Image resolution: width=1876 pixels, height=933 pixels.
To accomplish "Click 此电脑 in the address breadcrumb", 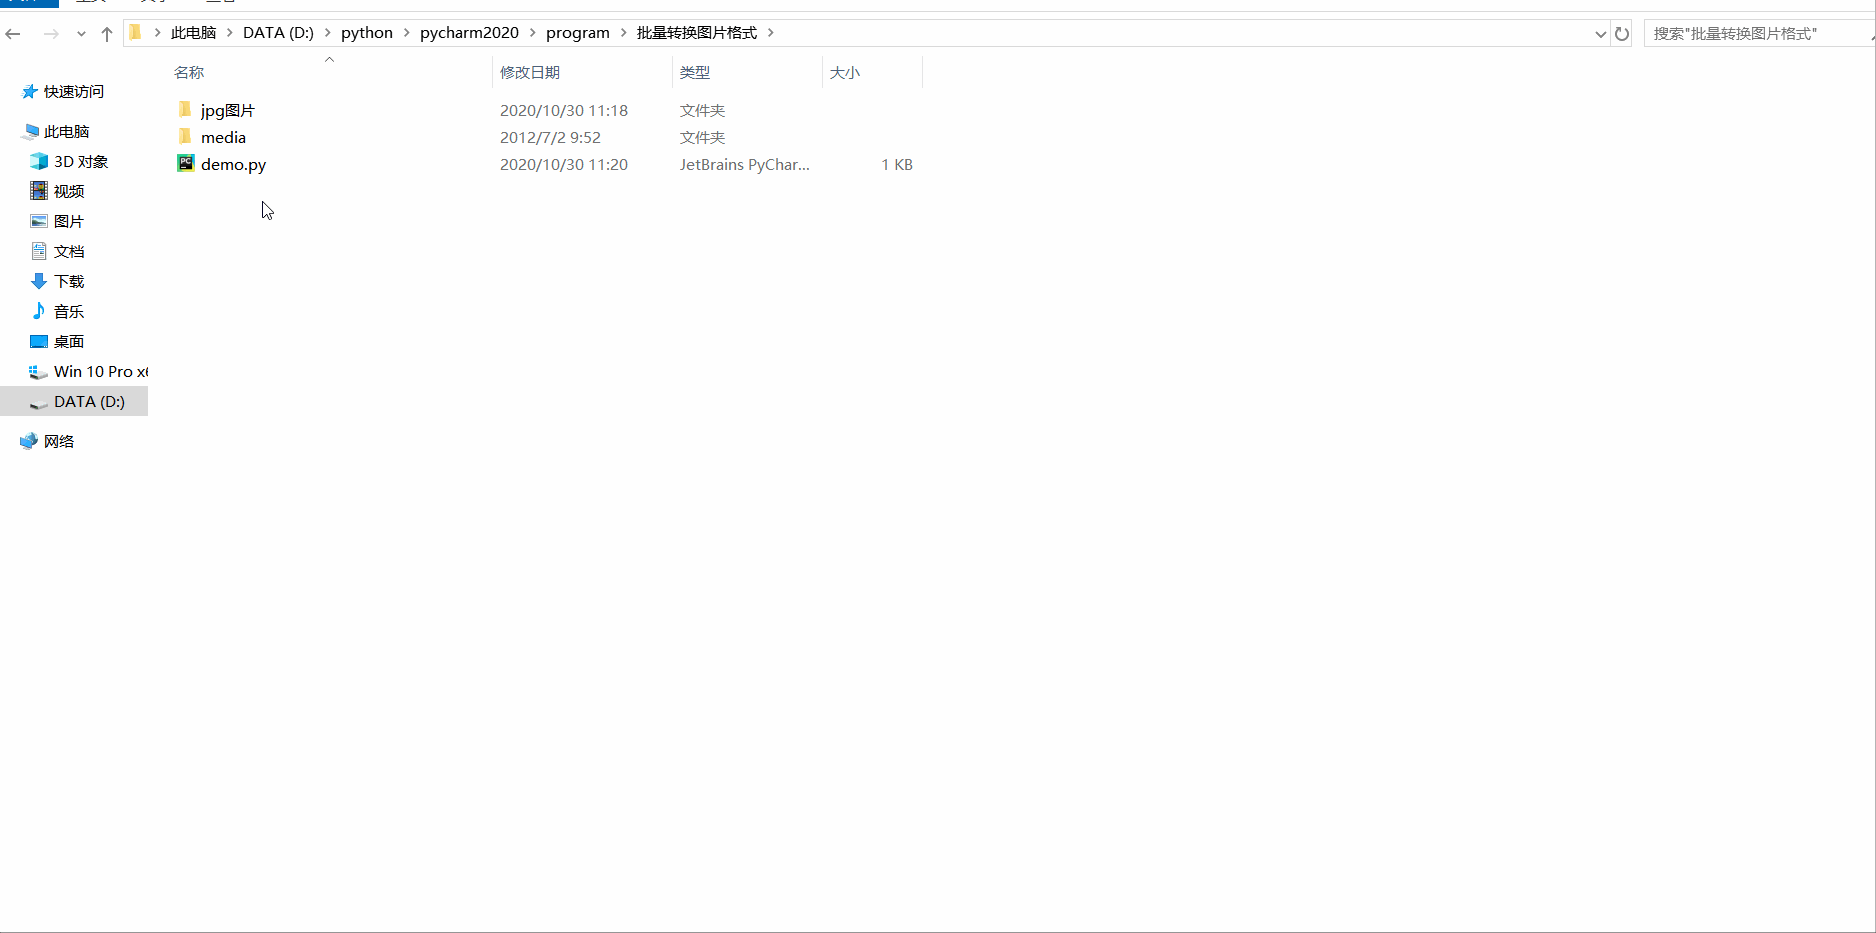I will pyautogui.click(x=193, y=33).
